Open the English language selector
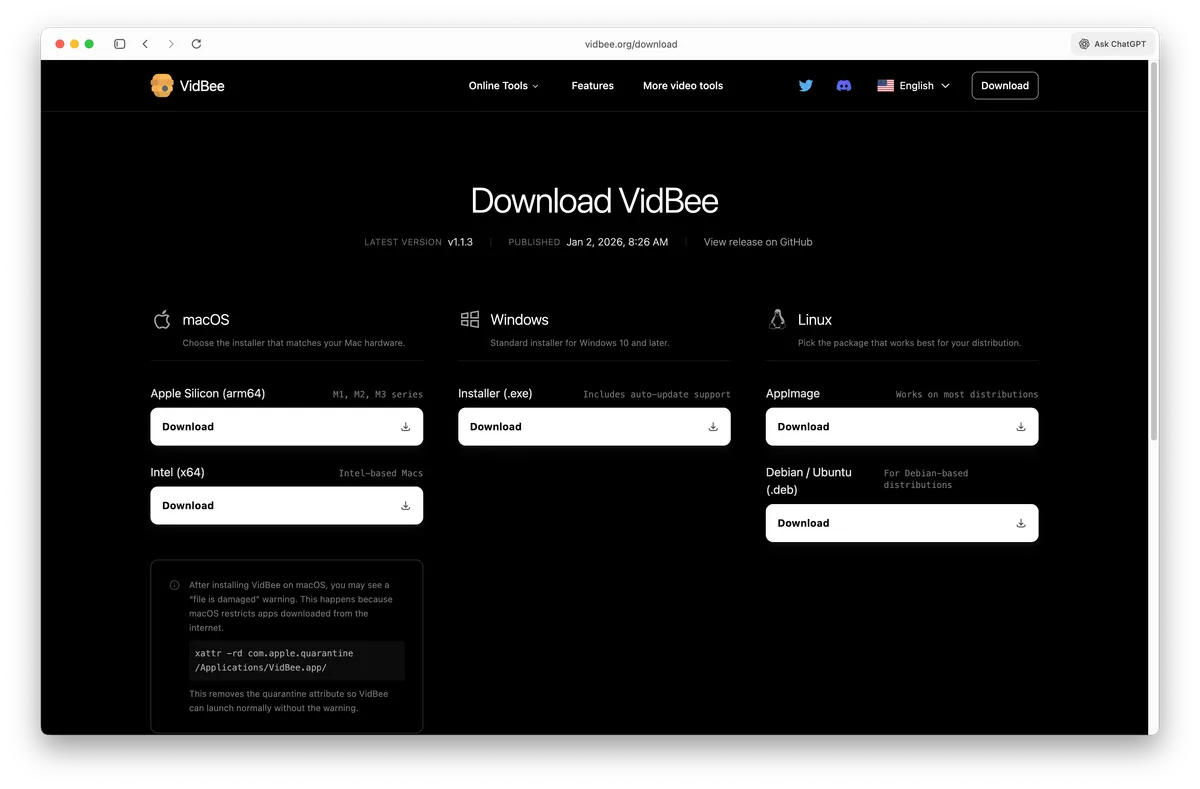Viewport: 1200px width, 789px height. [x=913, y=86]
